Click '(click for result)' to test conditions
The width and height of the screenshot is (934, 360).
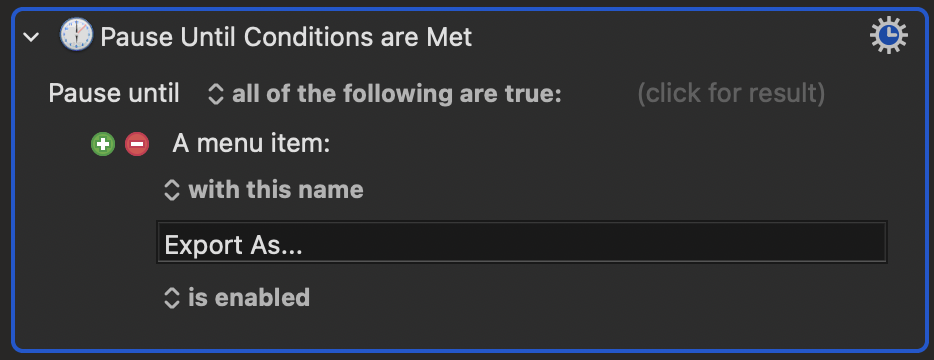(731, 94)
